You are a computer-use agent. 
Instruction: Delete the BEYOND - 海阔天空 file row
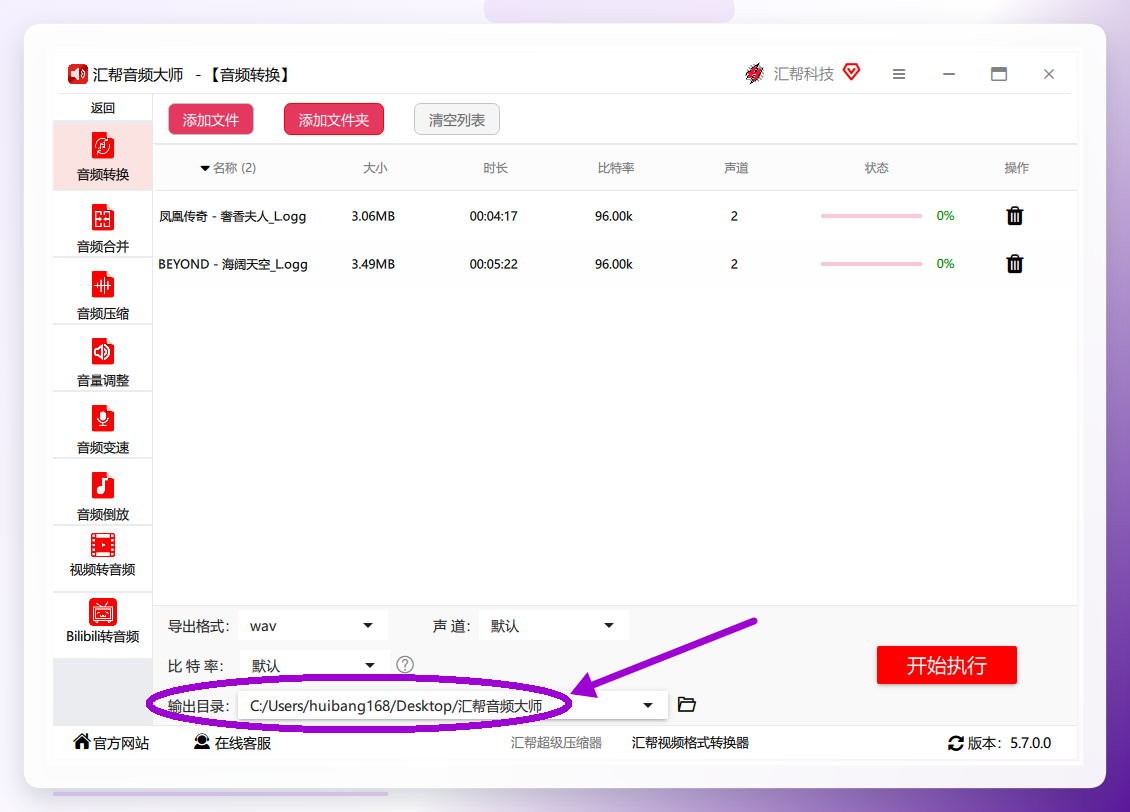coord(1015,264)
